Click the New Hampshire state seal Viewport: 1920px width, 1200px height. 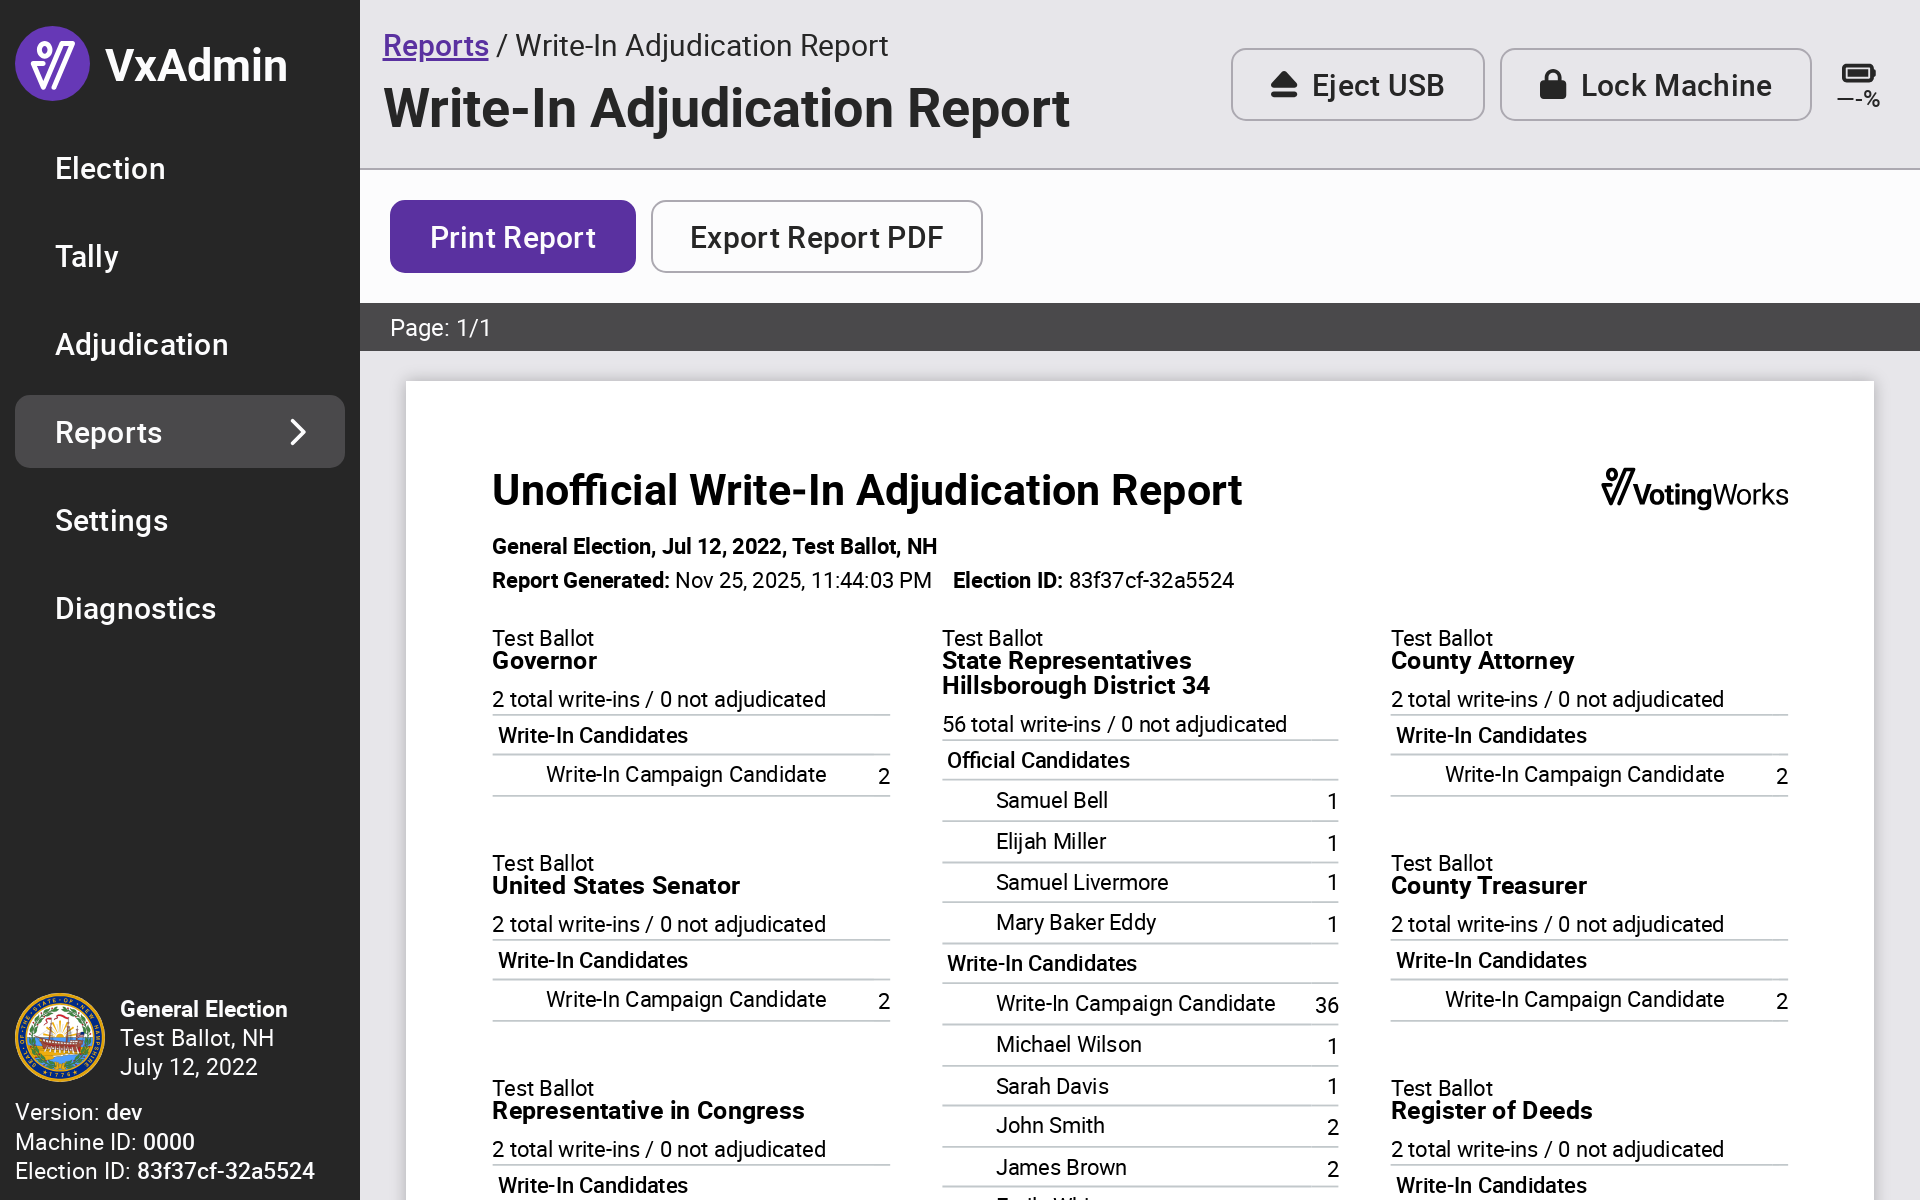60,1037
